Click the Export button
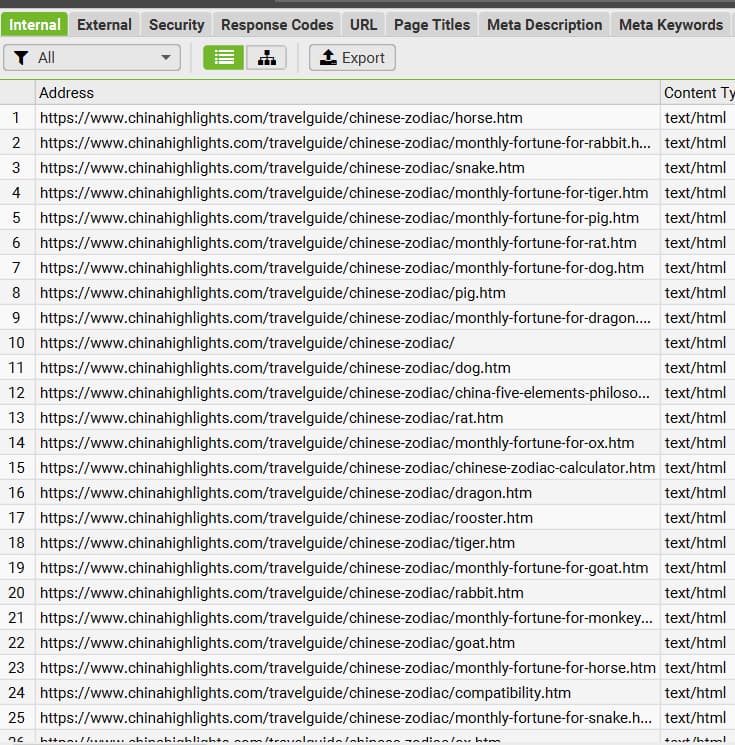The height and width of the screenshot is (745, 735). click(x=352, y=57)
